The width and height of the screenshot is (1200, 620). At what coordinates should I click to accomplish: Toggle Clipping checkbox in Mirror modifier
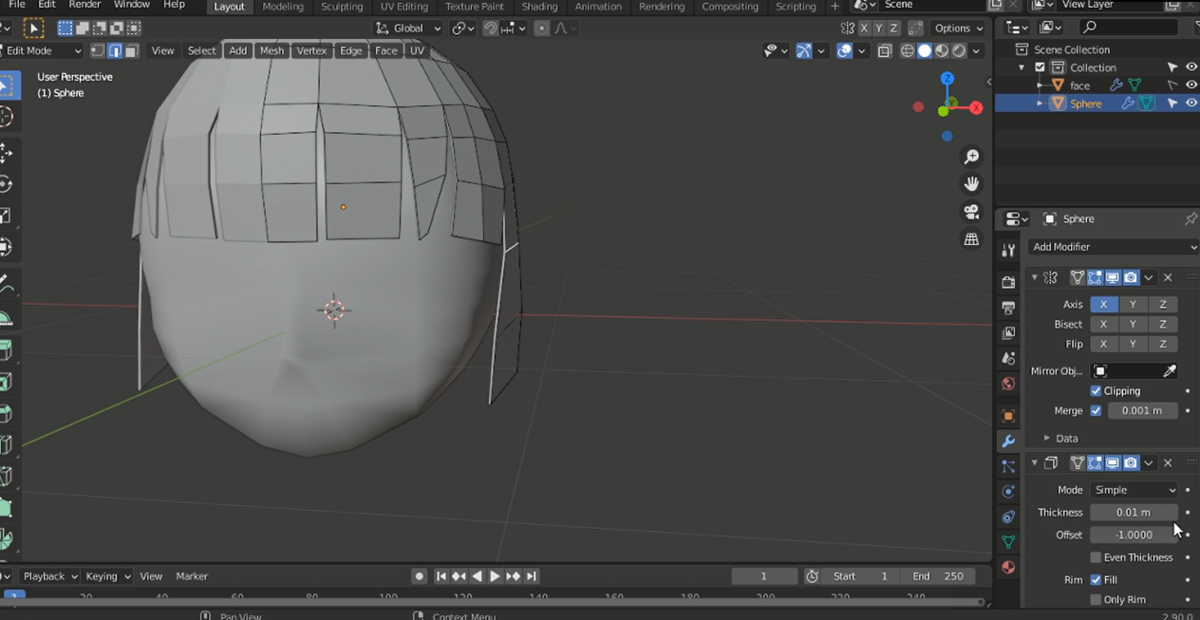(1096, 391)
